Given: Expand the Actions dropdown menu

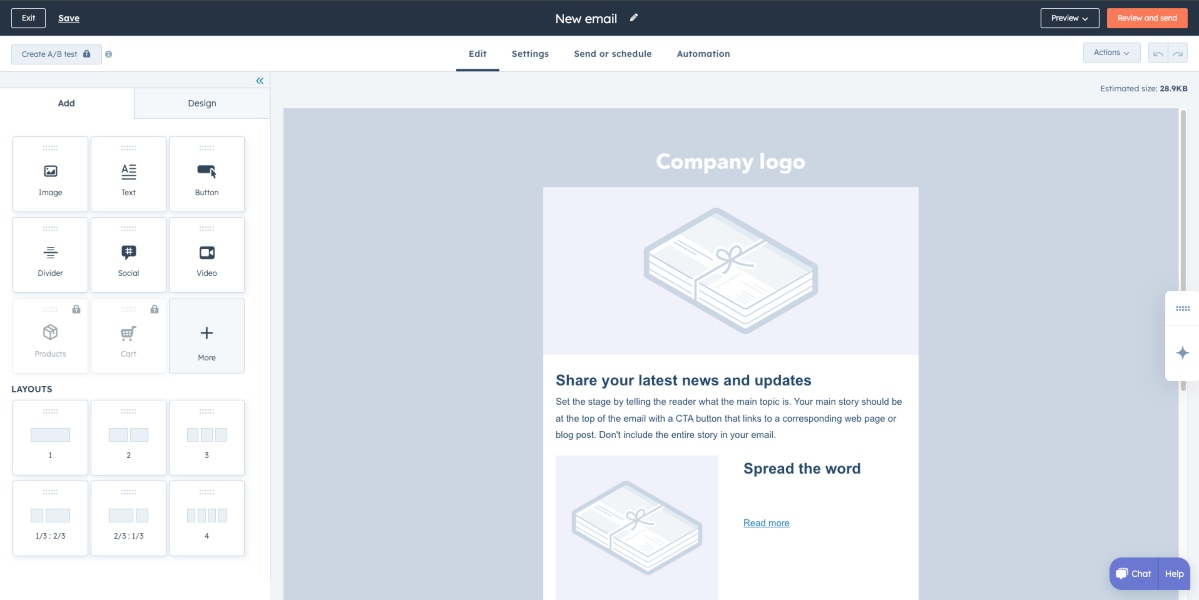Looking at the screenshot, I should click(1111, 53).
